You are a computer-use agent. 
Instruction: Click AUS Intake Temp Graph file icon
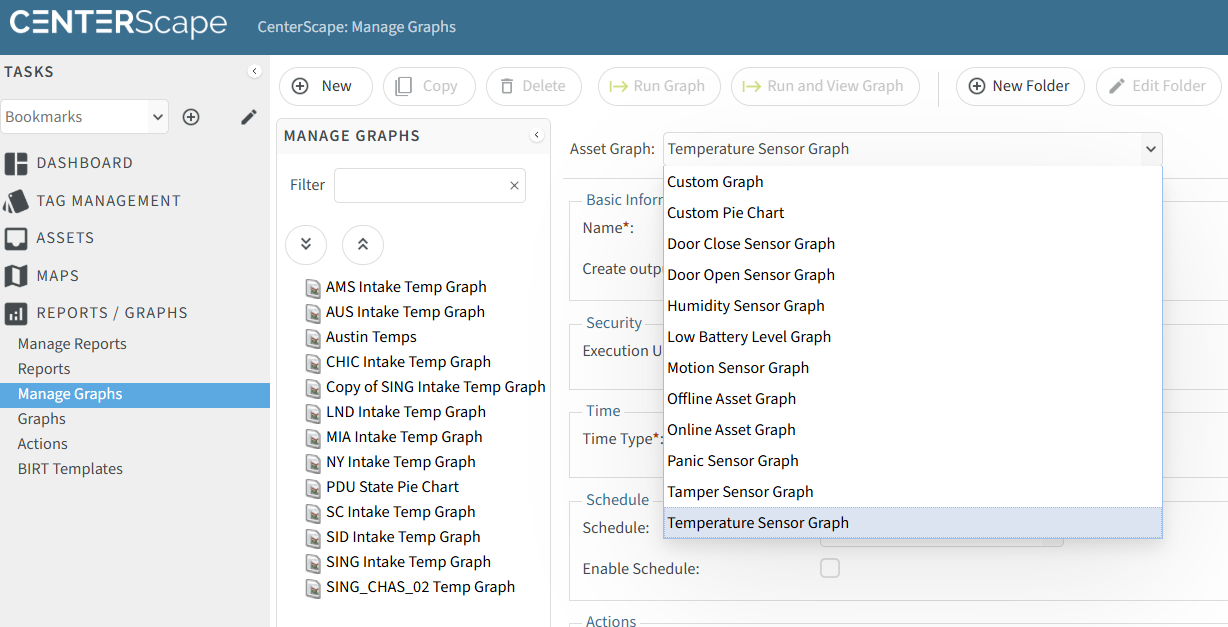pos(313,313)
